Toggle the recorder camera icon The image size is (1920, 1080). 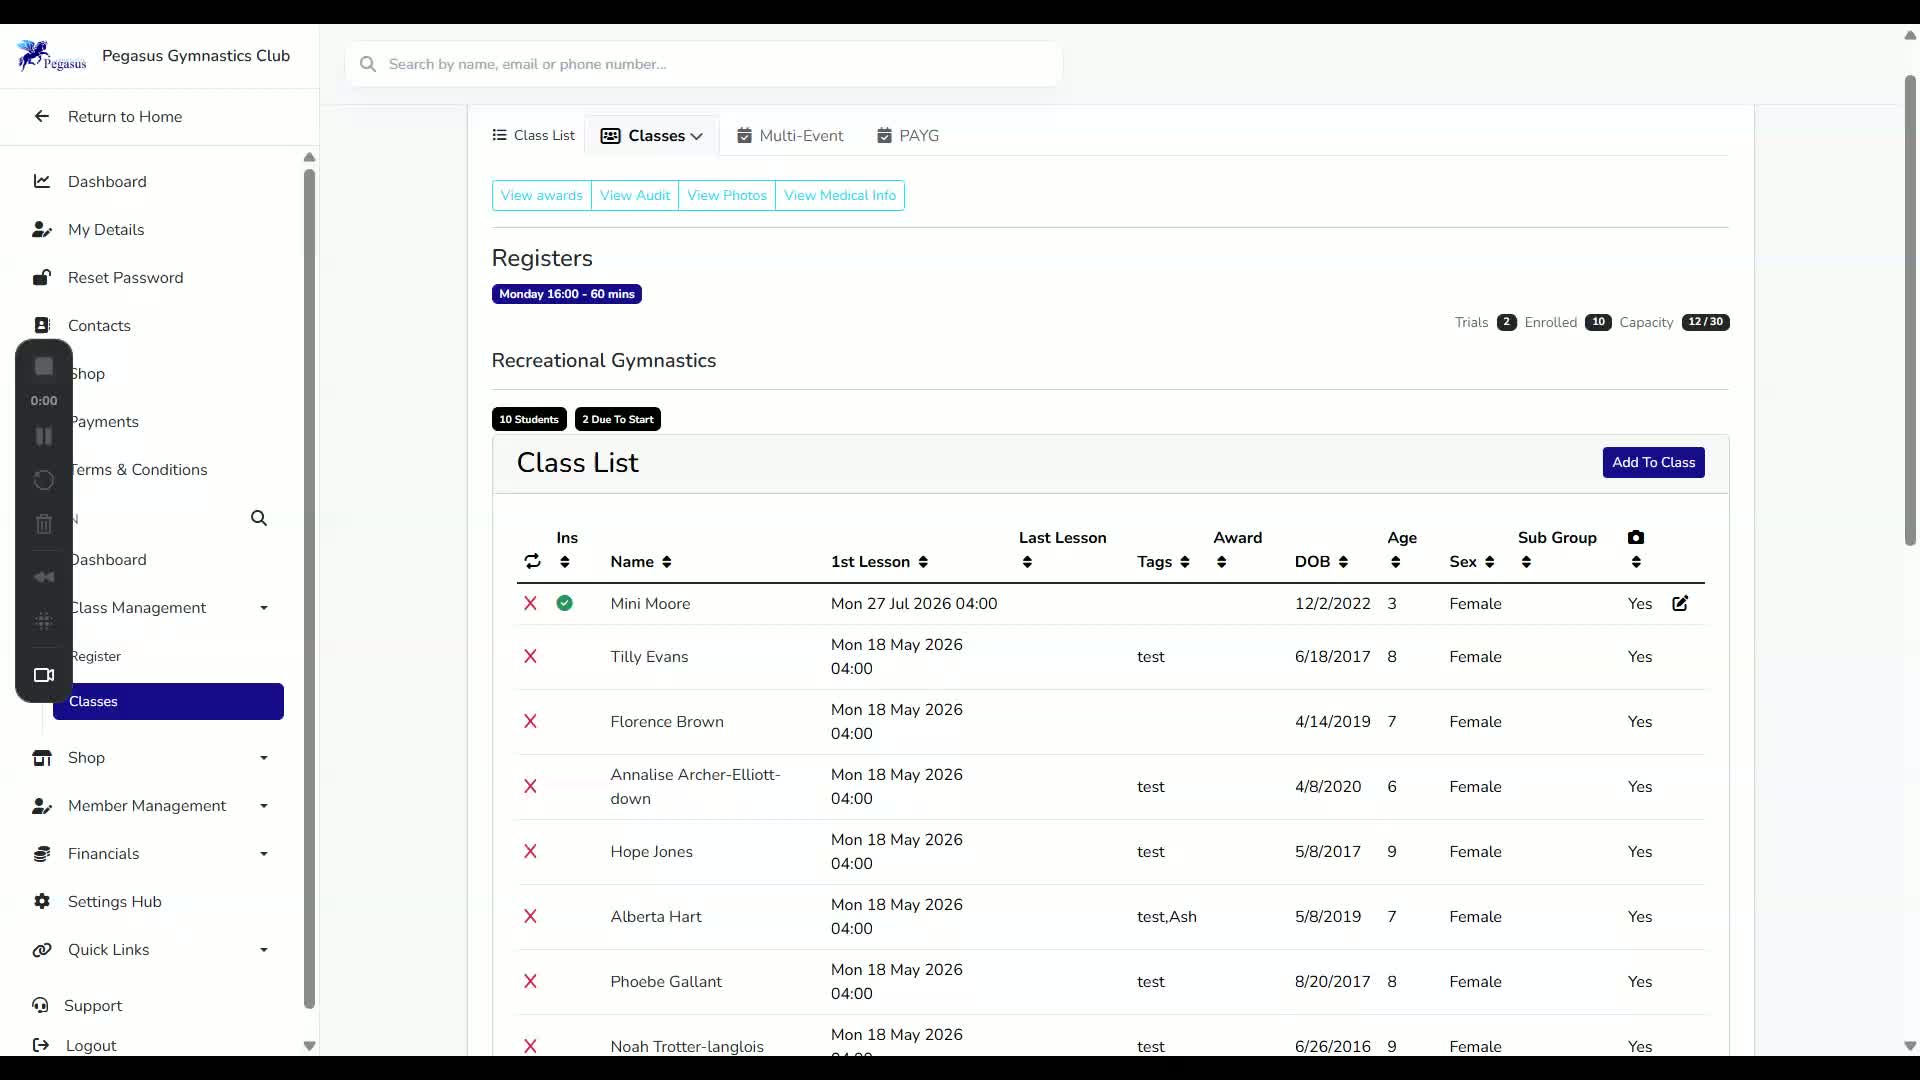44,675
